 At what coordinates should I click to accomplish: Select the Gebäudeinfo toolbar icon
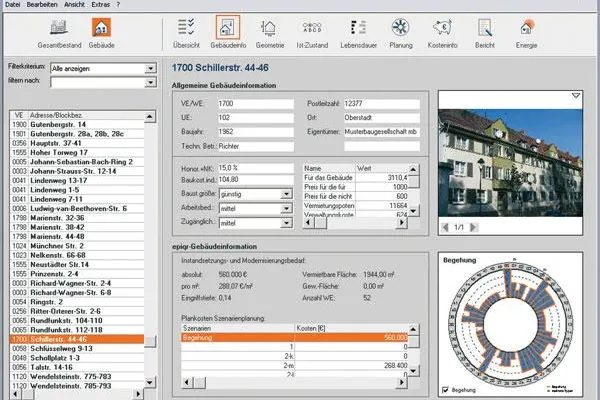coord(228,28)
